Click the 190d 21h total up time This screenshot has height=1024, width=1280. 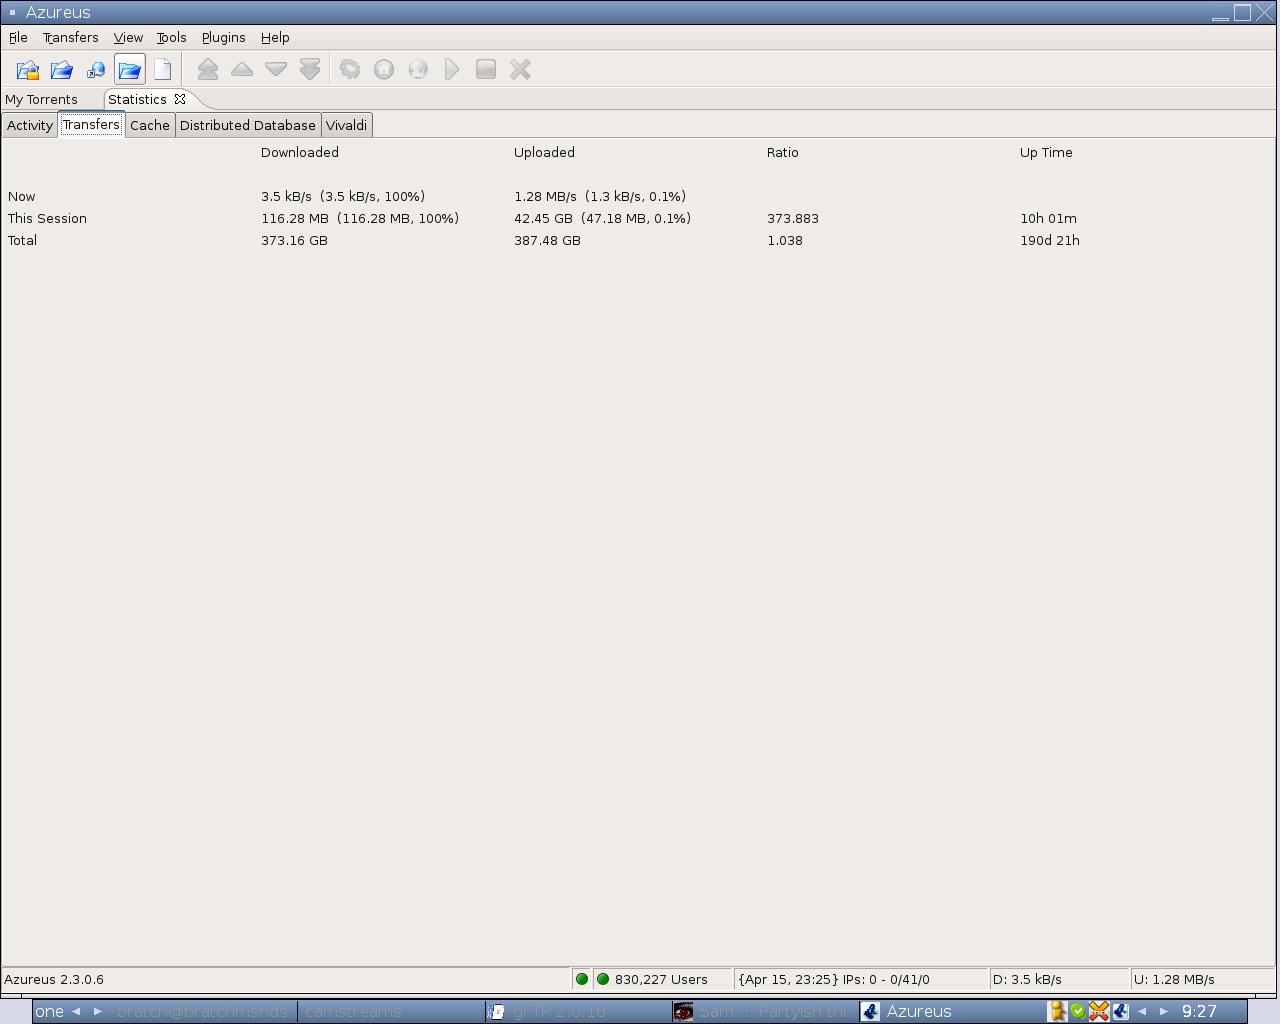[1050, 240]
